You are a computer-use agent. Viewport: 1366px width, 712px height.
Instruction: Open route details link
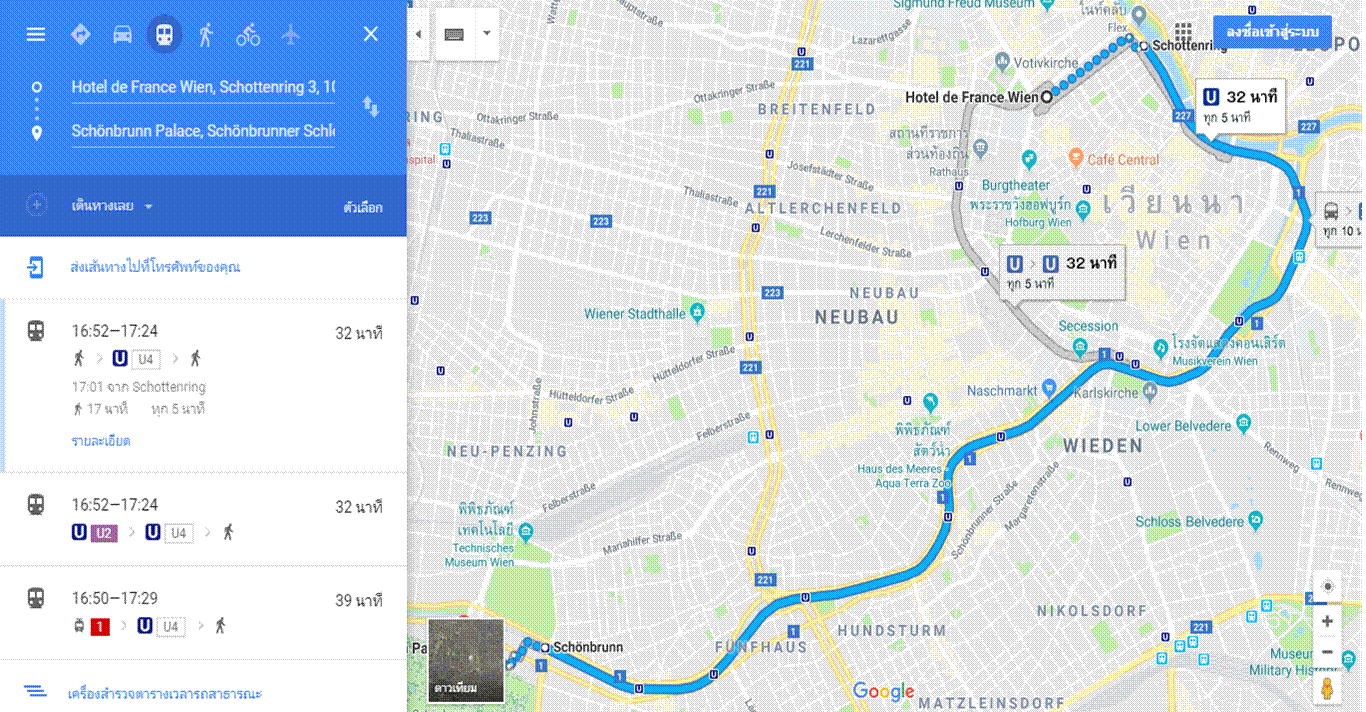[x=101, y=441]
